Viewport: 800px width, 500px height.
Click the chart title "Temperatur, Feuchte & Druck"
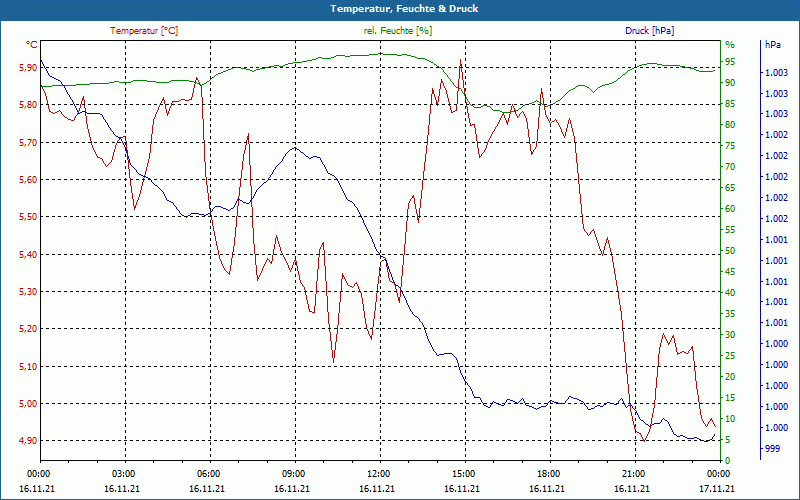coord(404,9)
